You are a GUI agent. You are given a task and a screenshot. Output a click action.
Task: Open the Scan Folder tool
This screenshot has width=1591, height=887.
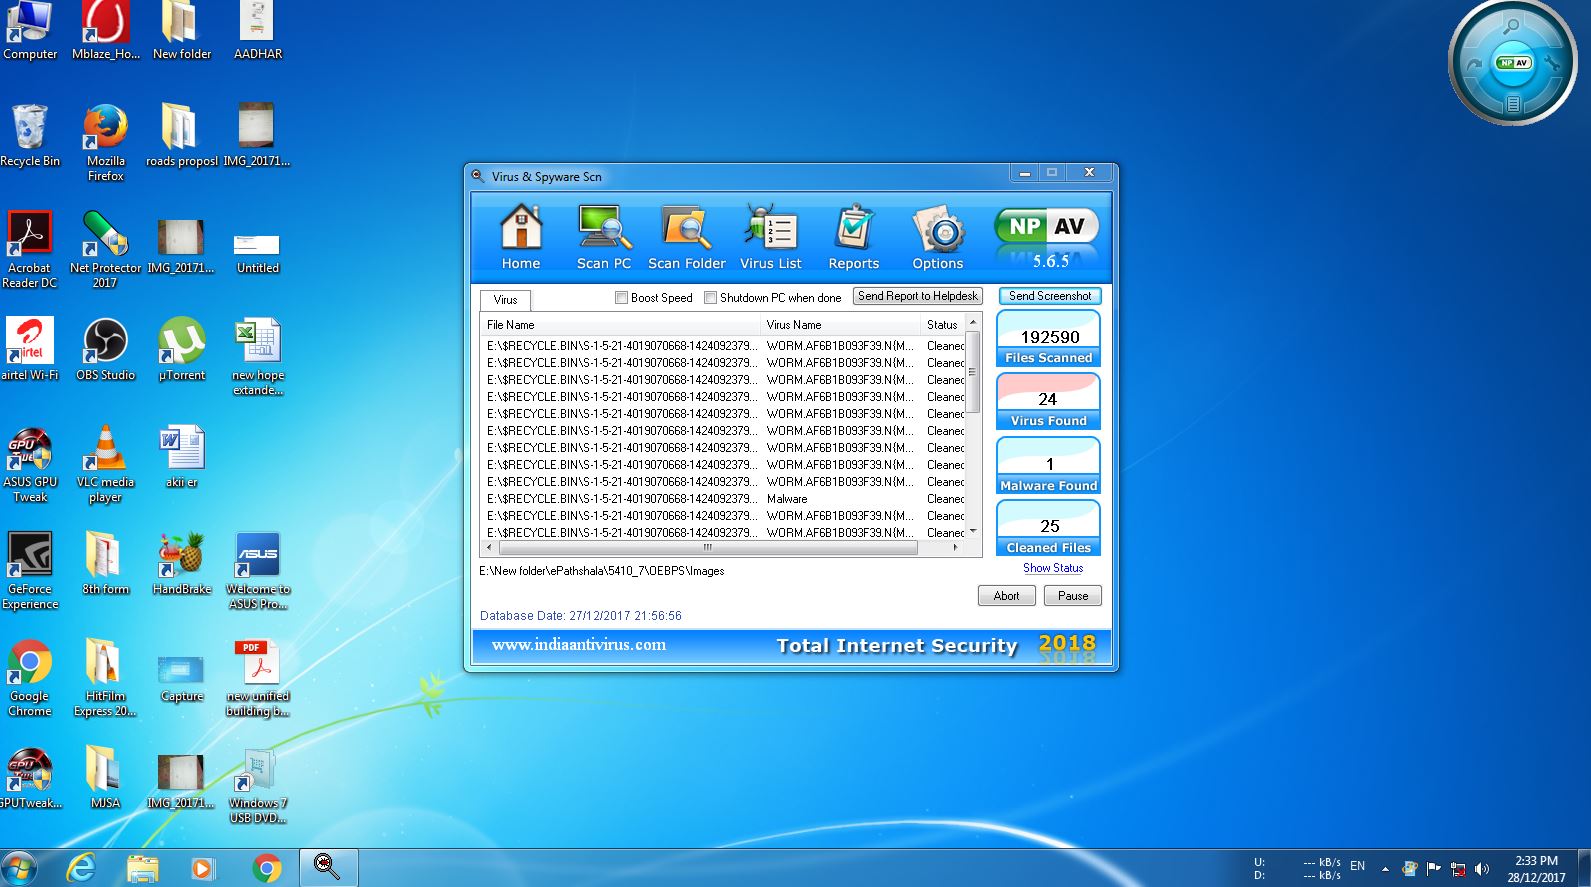686,238
